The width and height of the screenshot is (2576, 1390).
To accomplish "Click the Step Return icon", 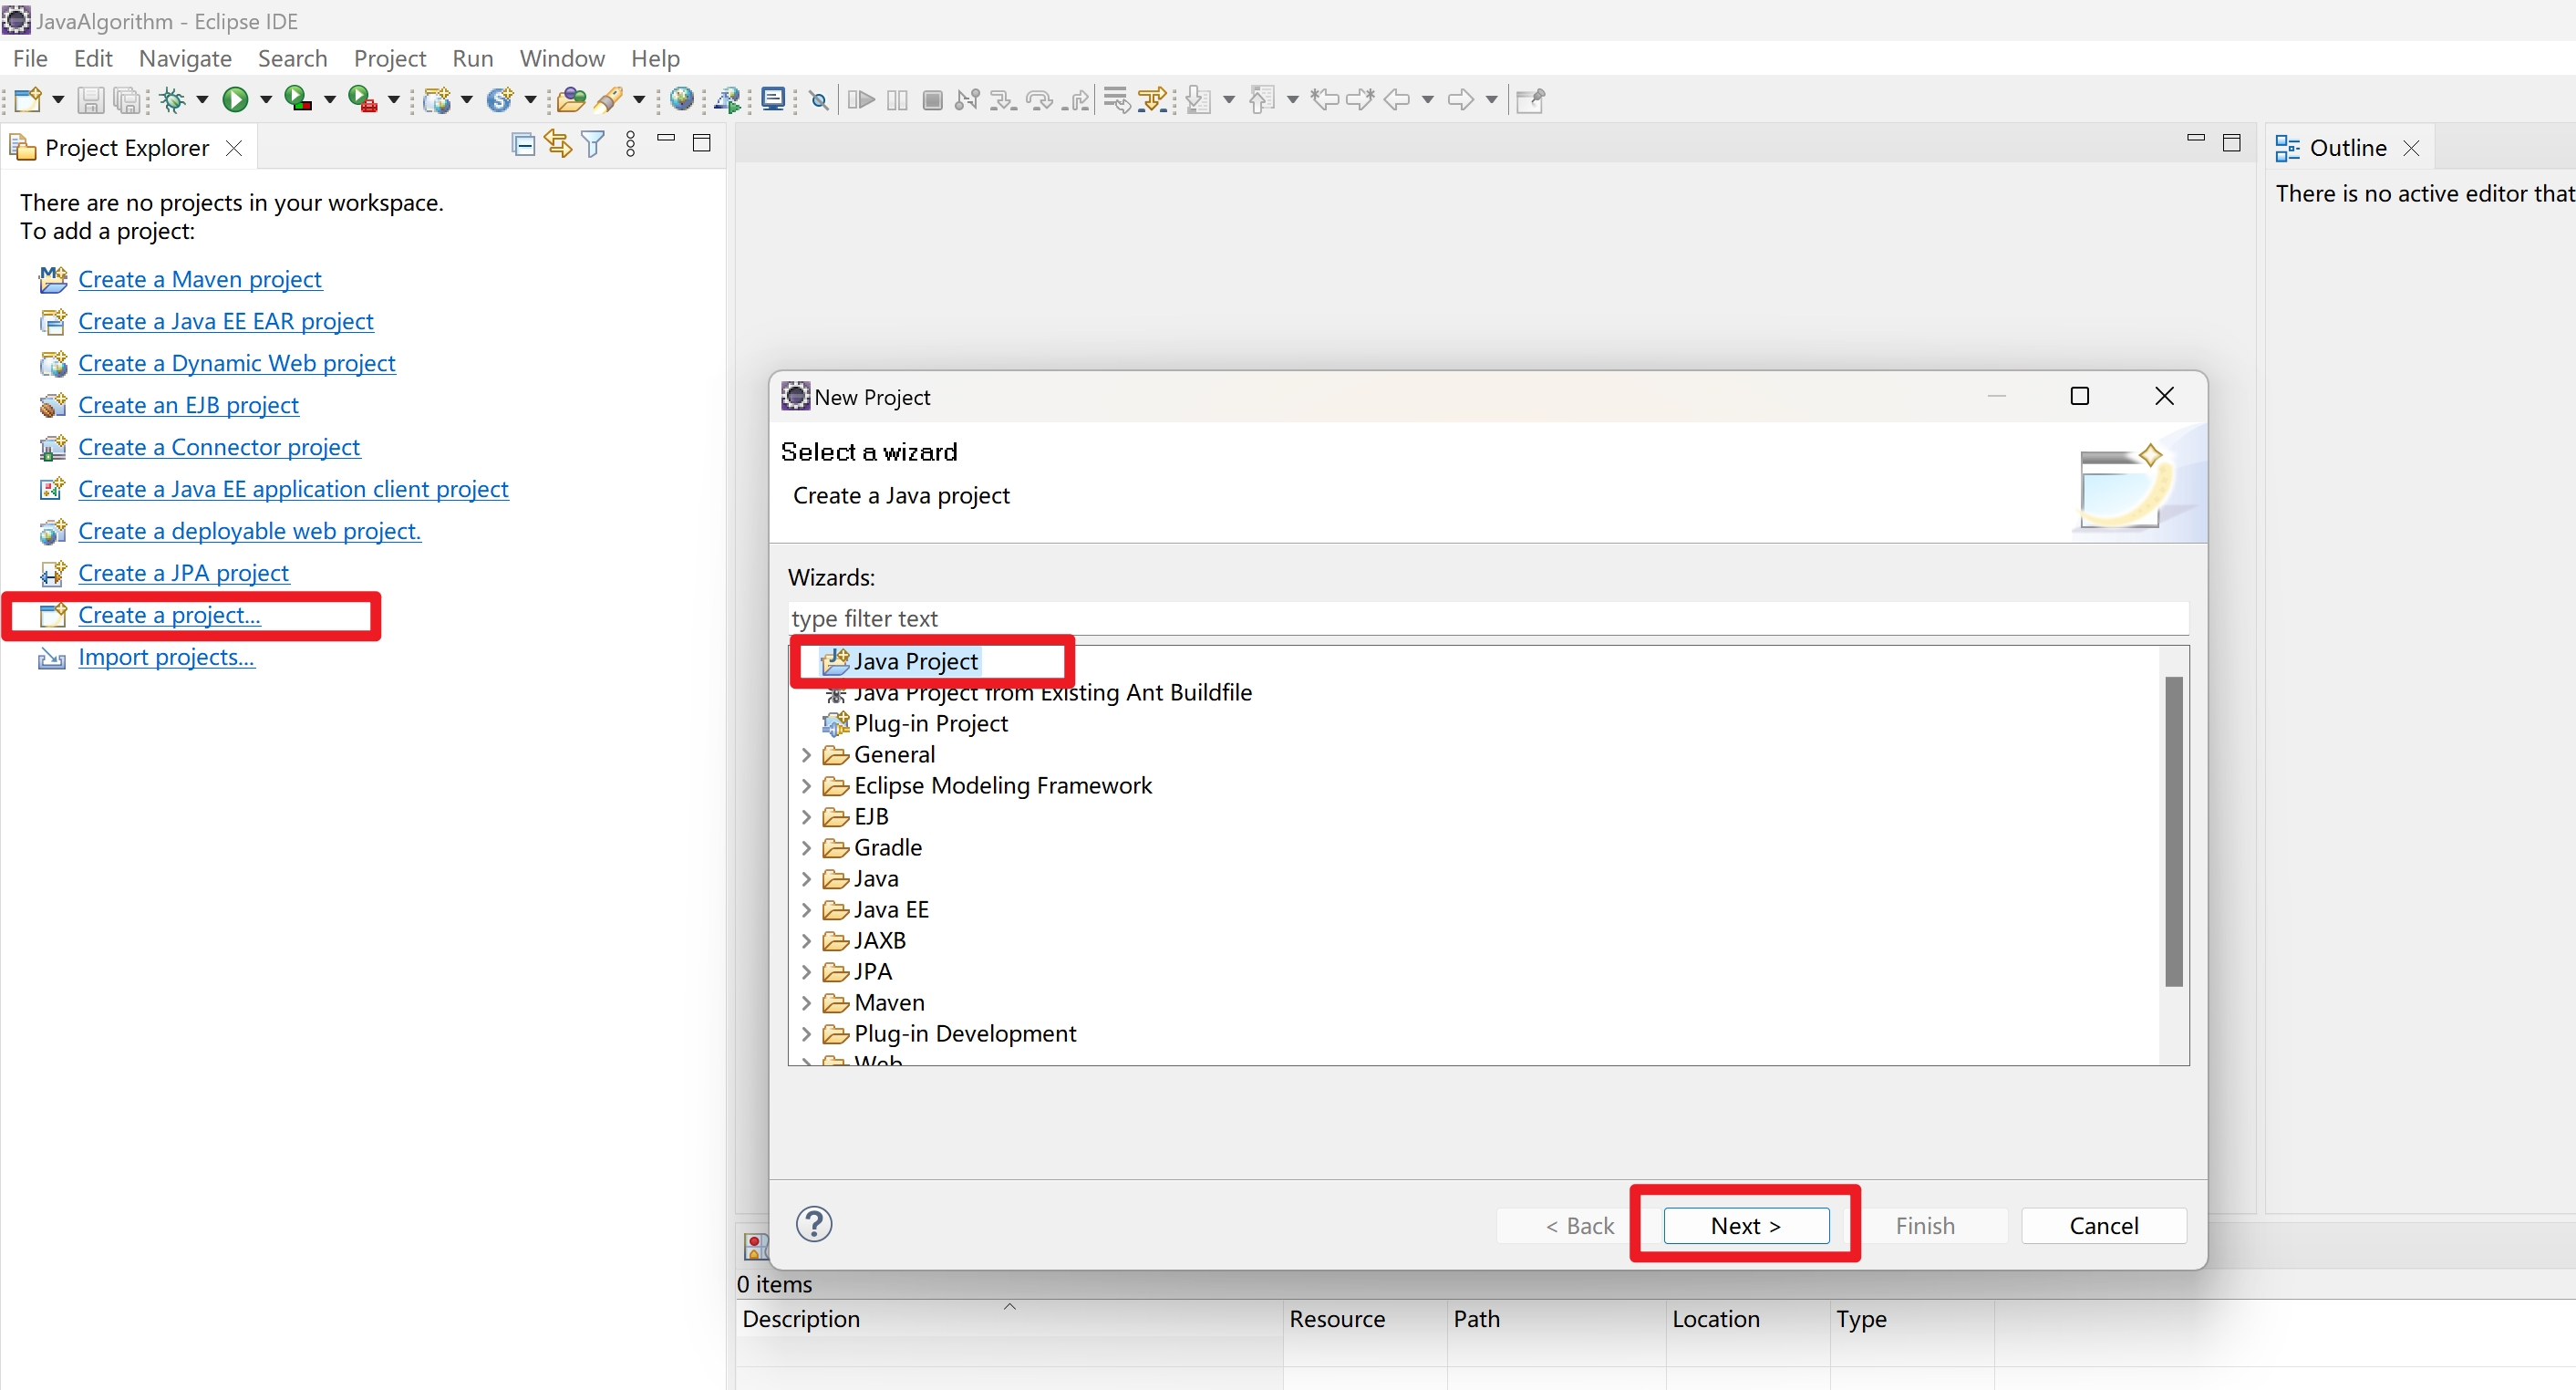I will click(x=1077, y=99).
